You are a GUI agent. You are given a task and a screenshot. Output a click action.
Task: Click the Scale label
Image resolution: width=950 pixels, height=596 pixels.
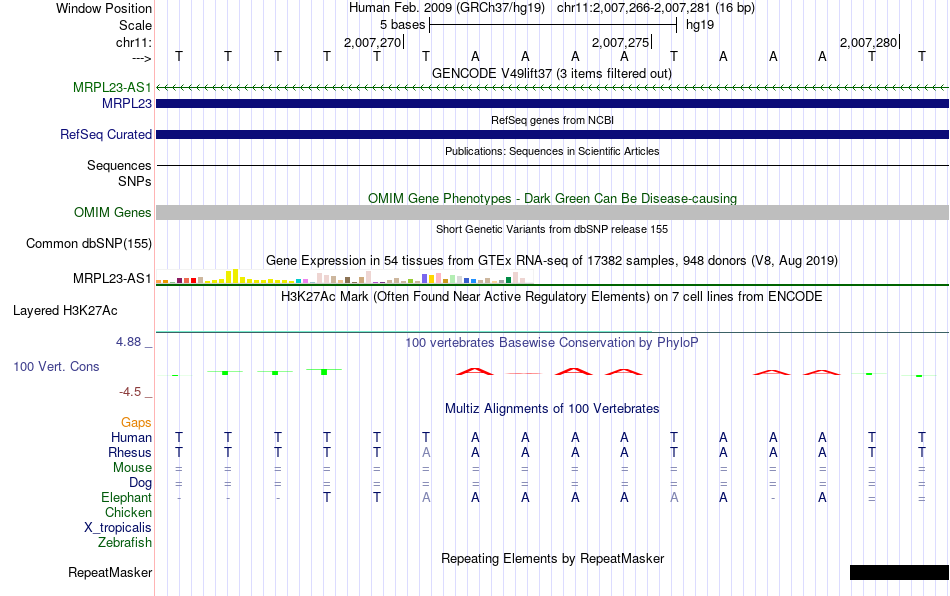pos(136,25)
